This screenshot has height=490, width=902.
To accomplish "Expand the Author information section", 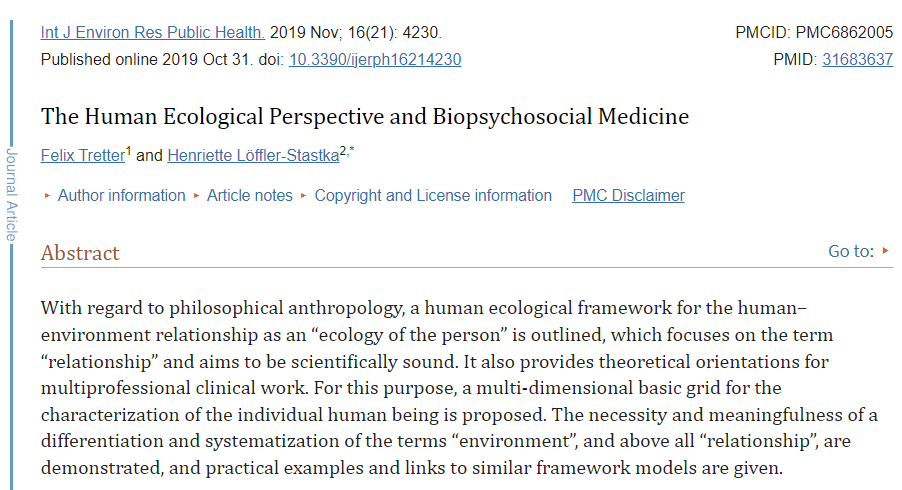I will click(121, 196).
